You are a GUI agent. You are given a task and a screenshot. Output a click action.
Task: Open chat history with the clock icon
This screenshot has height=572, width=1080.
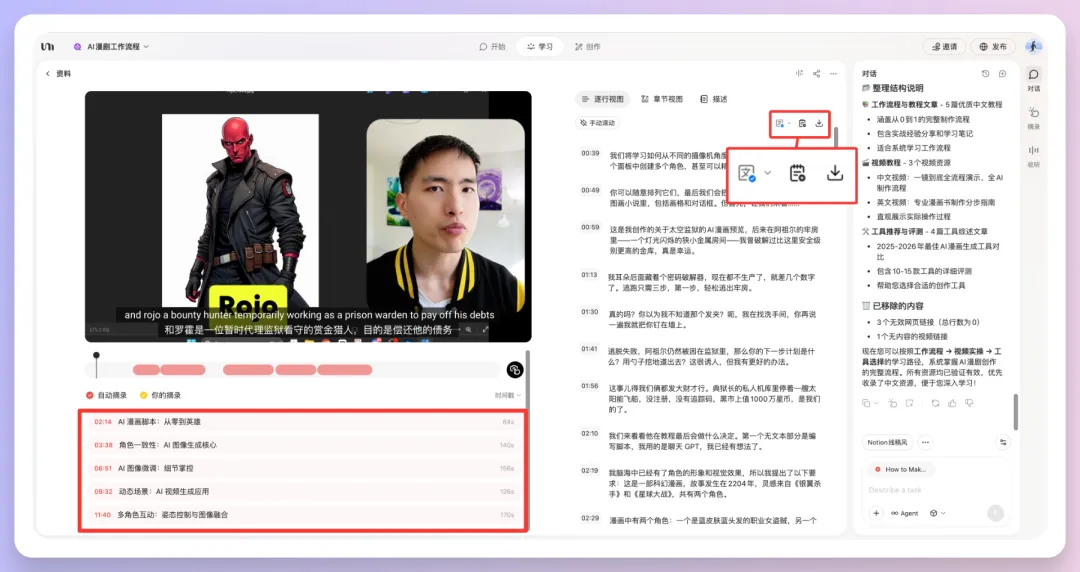(x=985, y=73)
